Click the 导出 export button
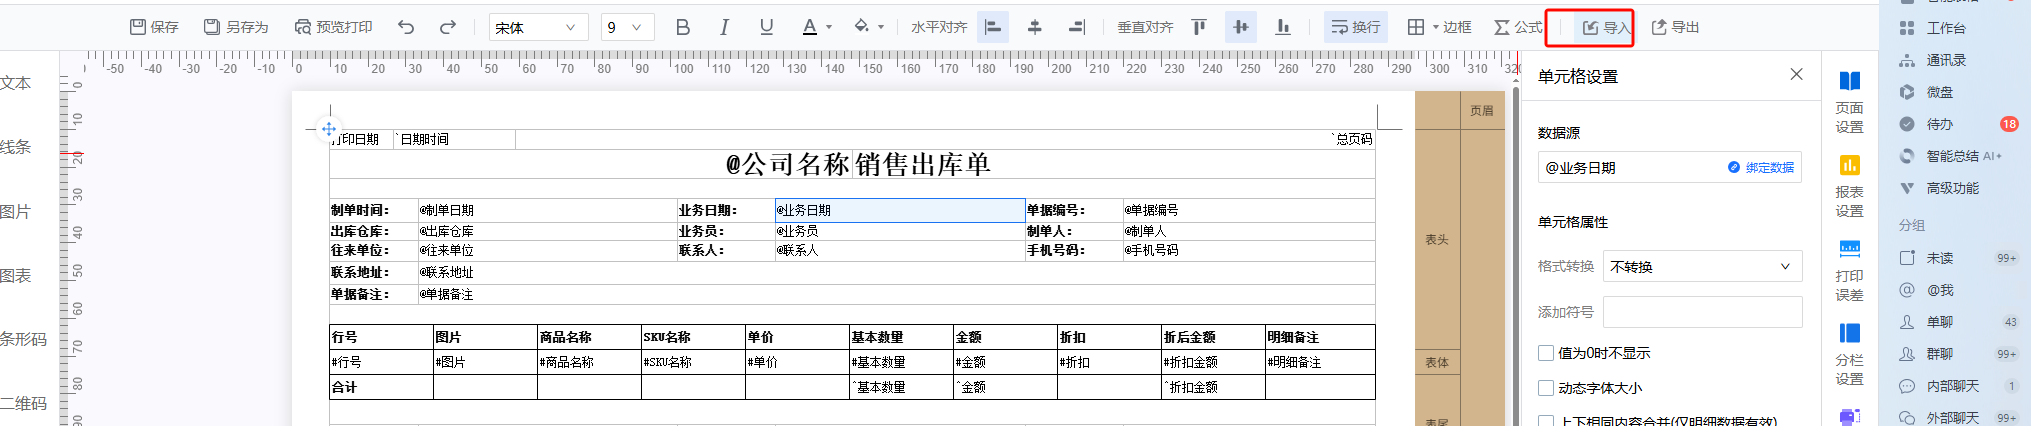2031x426 pixels. 1675,27
